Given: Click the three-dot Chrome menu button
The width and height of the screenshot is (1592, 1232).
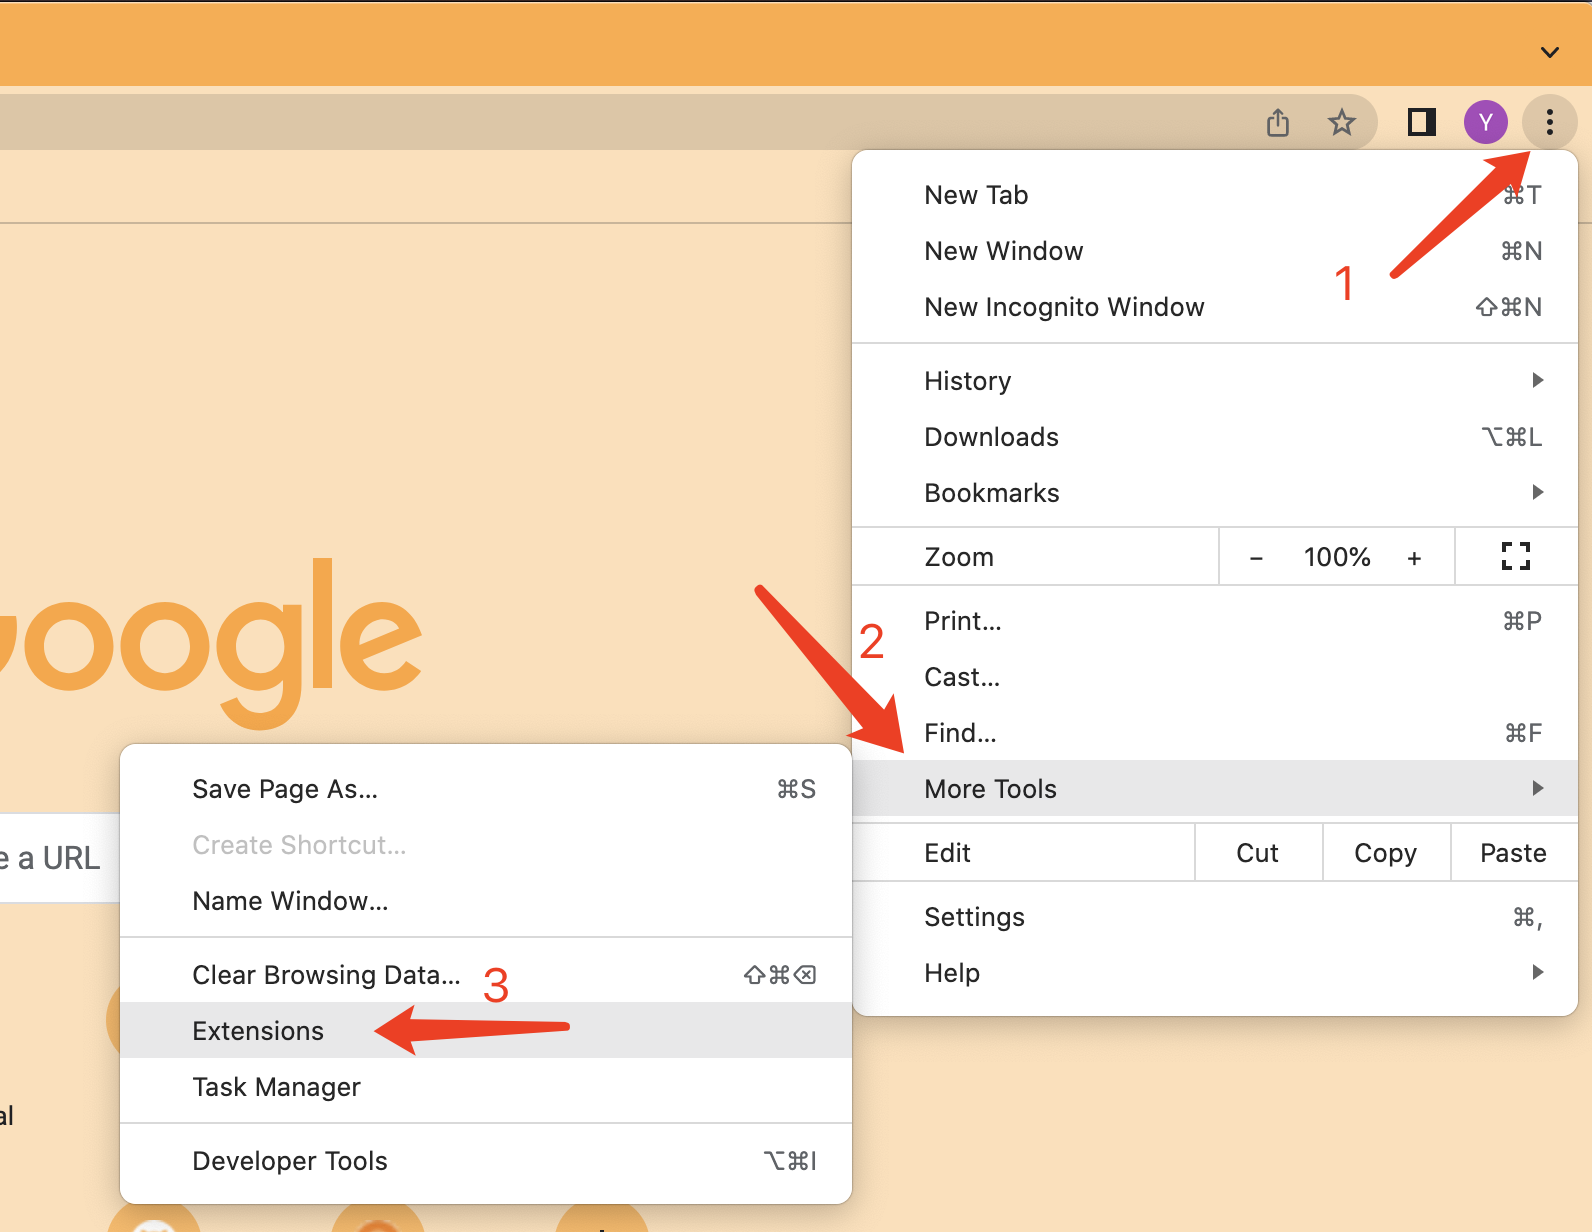Looking at the screenshot, I should pyautogui.click(x=1550, y=122).
